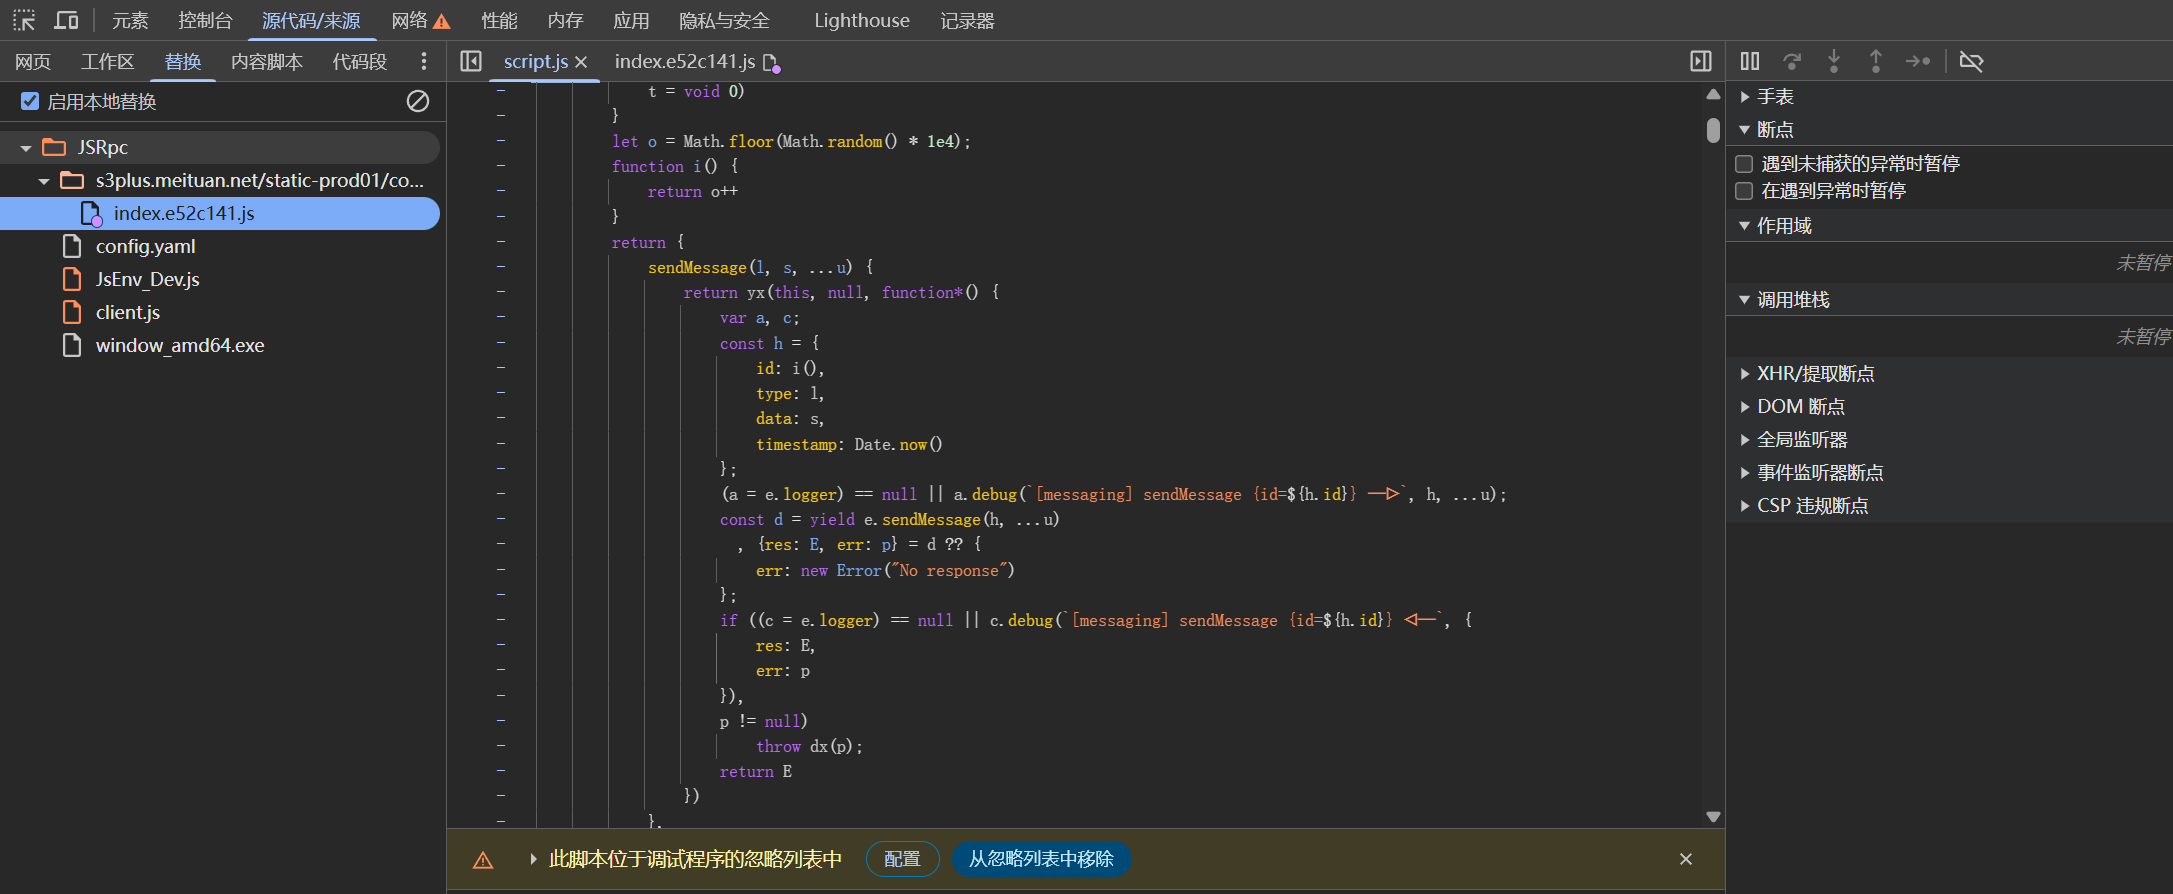Enable 遇到未捕获的异常时暂停 checkbox
Screen dimensions: 2173x894
[1744, 164]
